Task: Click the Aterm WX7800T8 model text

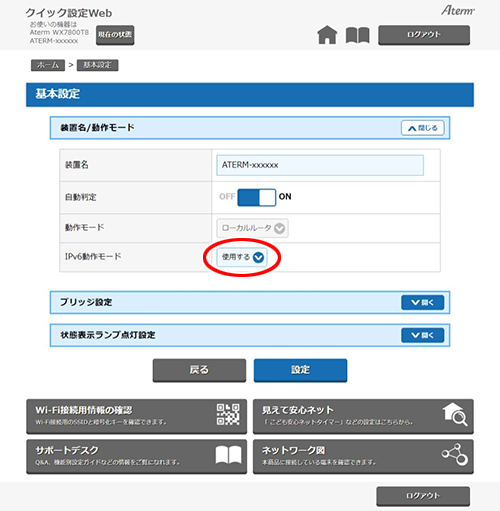Action: [x=59, y=32]
